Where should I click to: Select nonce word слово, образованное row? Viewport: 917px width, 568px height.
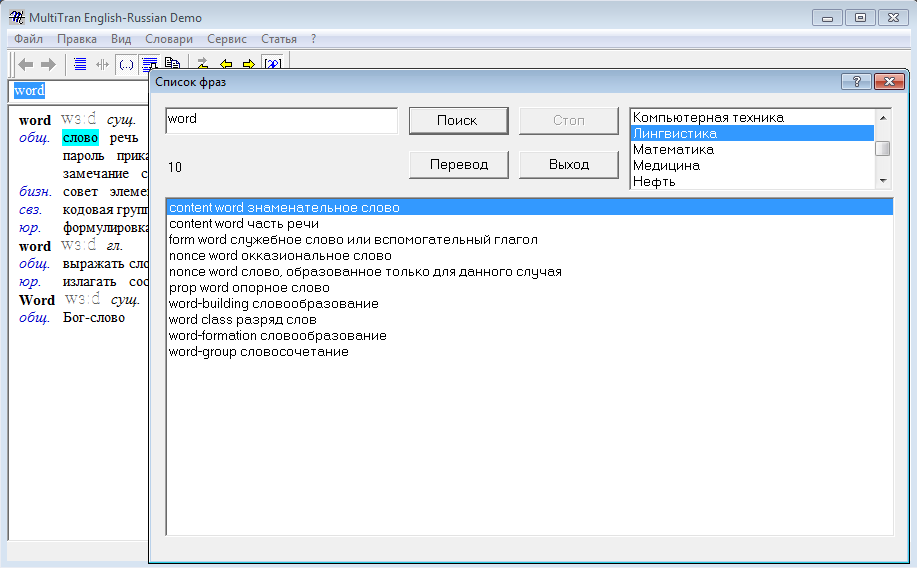tap(529, 271)
